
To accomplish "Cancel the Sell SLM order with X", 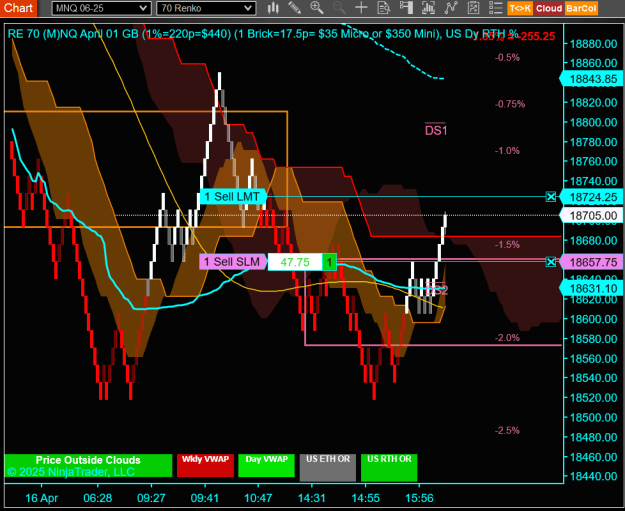I will [x=550, y=262].
